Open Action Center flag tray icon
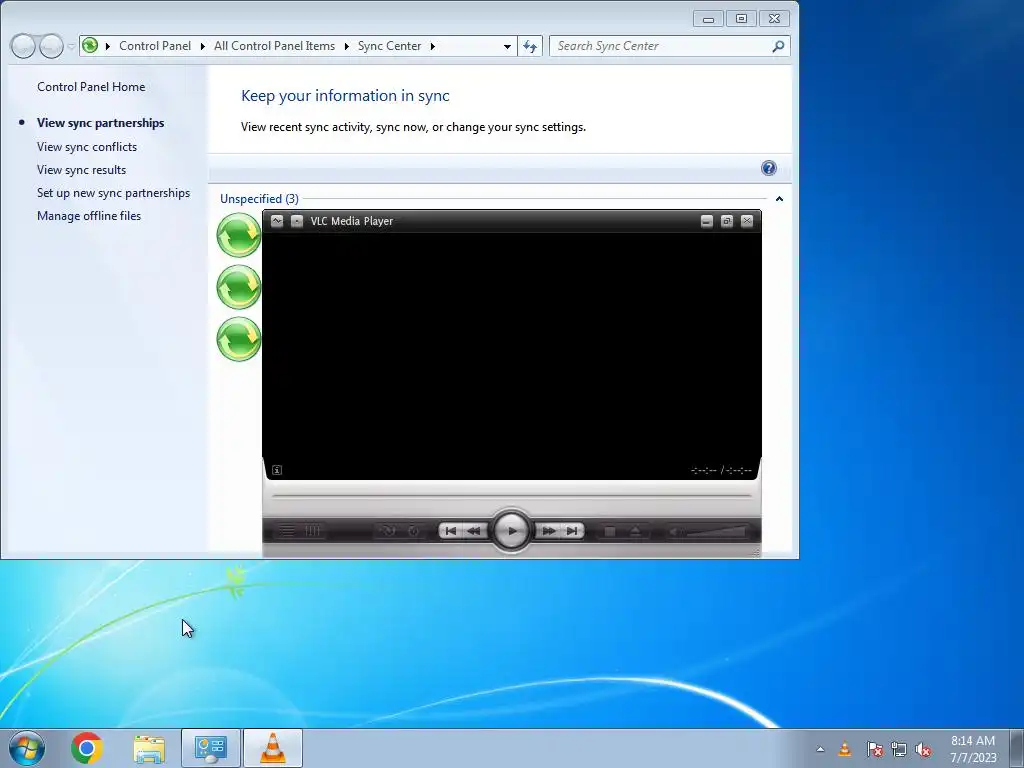The image size is (1024, 768). (874, 749)
